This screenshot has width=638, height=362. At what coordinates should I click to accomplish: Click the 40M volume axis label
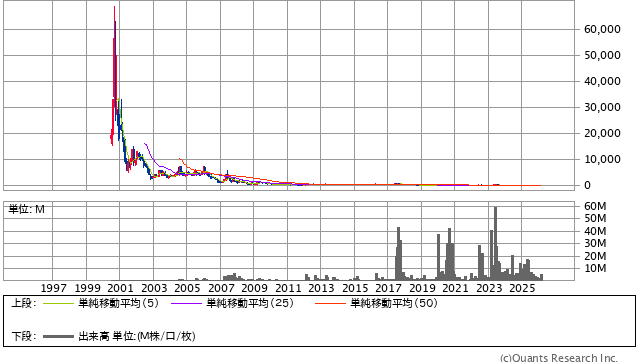[x=595, y=231]
